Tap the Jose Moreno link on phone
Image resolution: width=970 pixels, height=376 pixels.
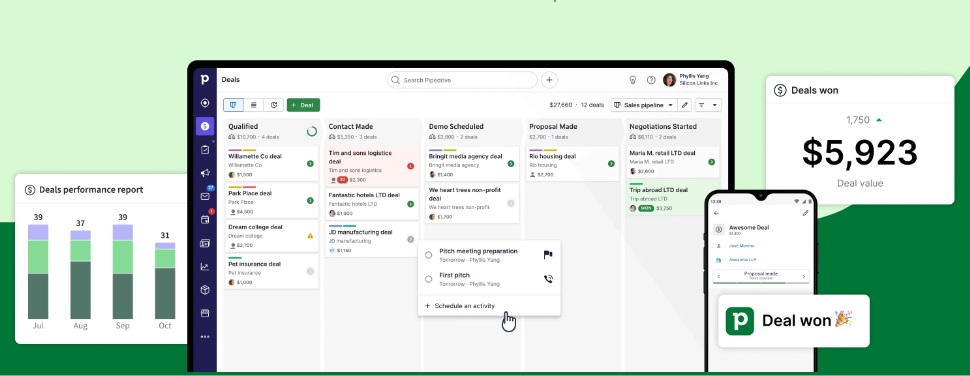pos(740,246)
